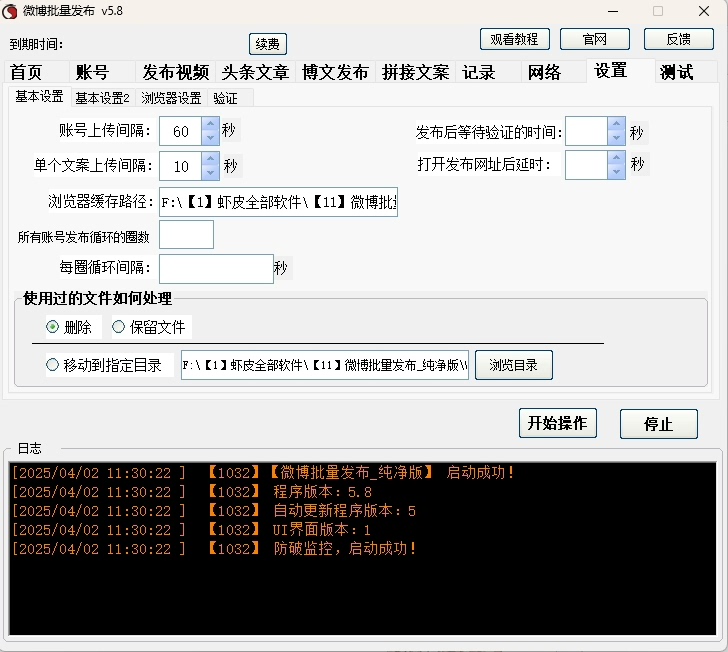This screenshot has width=728, height=652.
Task: Click the 账号上传间隔 value field showing 60
Action: 181,131
